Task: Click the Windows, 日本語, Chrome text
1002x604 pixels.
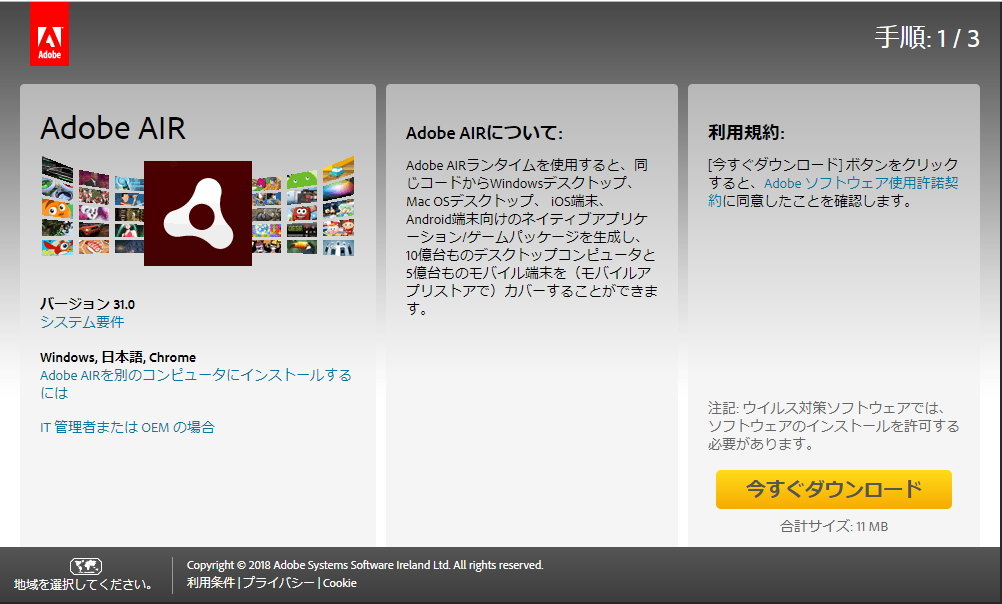Action: tap(118, 357)
